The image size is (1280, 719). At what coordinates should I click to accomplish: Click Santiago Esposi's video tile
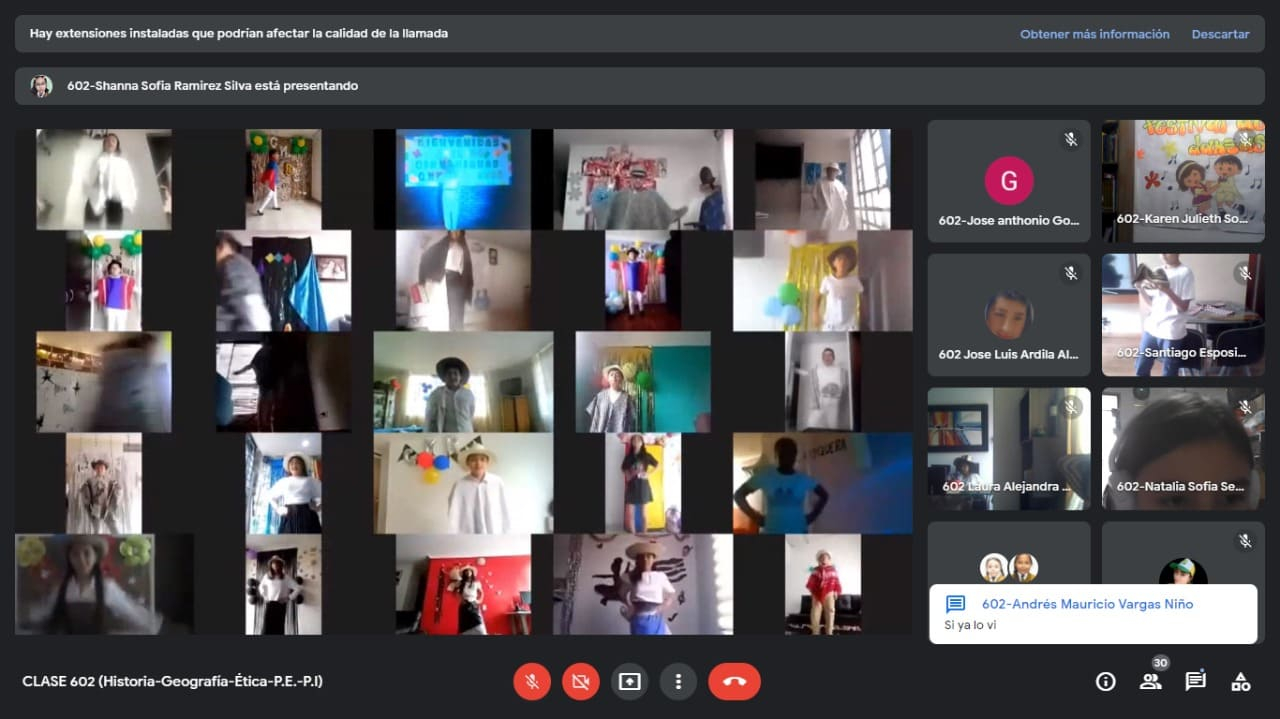click(x=1182, y=315)
